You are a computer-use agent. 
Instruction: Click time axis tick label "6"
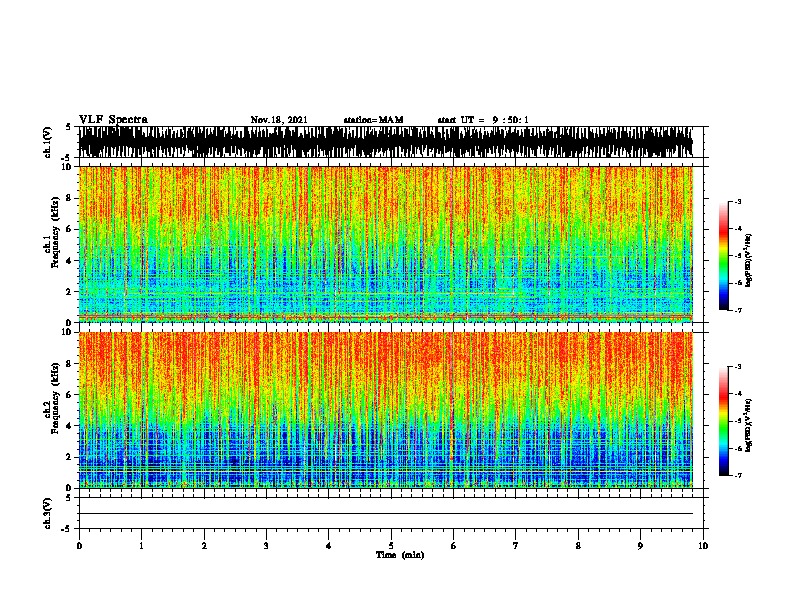pos(454,546)
